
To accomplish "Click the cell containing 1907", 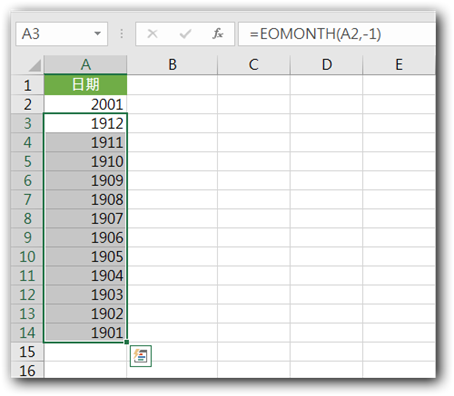I will (x=85, y=218).
